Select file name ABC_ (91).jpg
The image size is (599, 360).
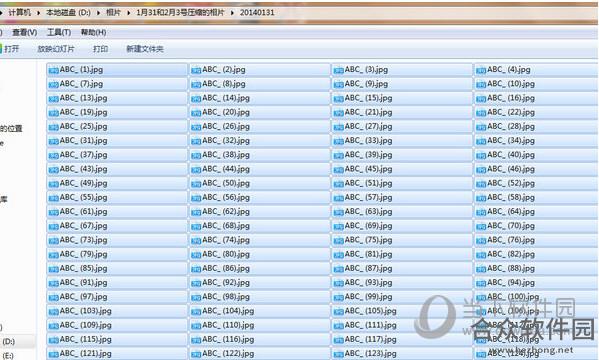[x=84, y=283]
